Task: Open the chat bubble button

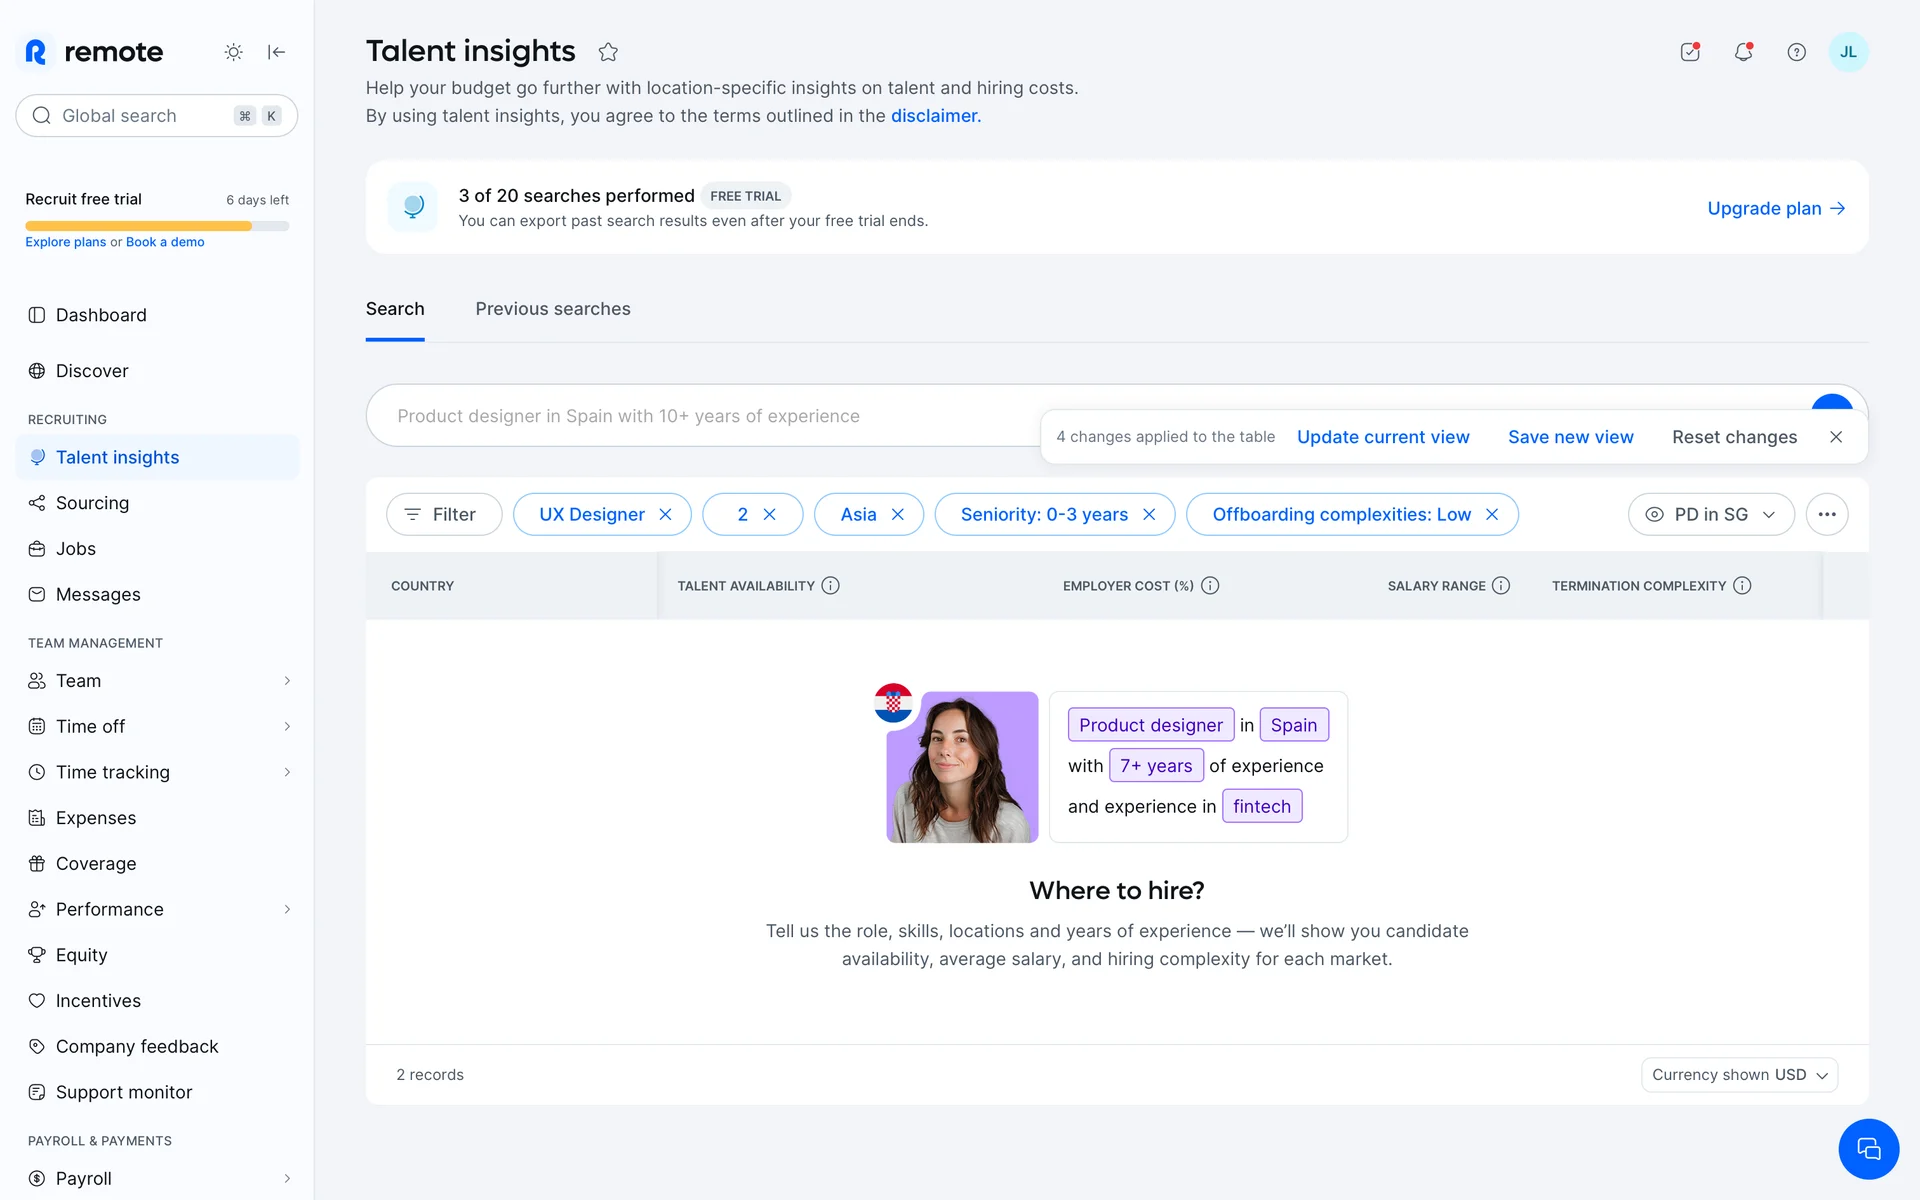Action: pyautogui.click(x=1868, y=1149)
